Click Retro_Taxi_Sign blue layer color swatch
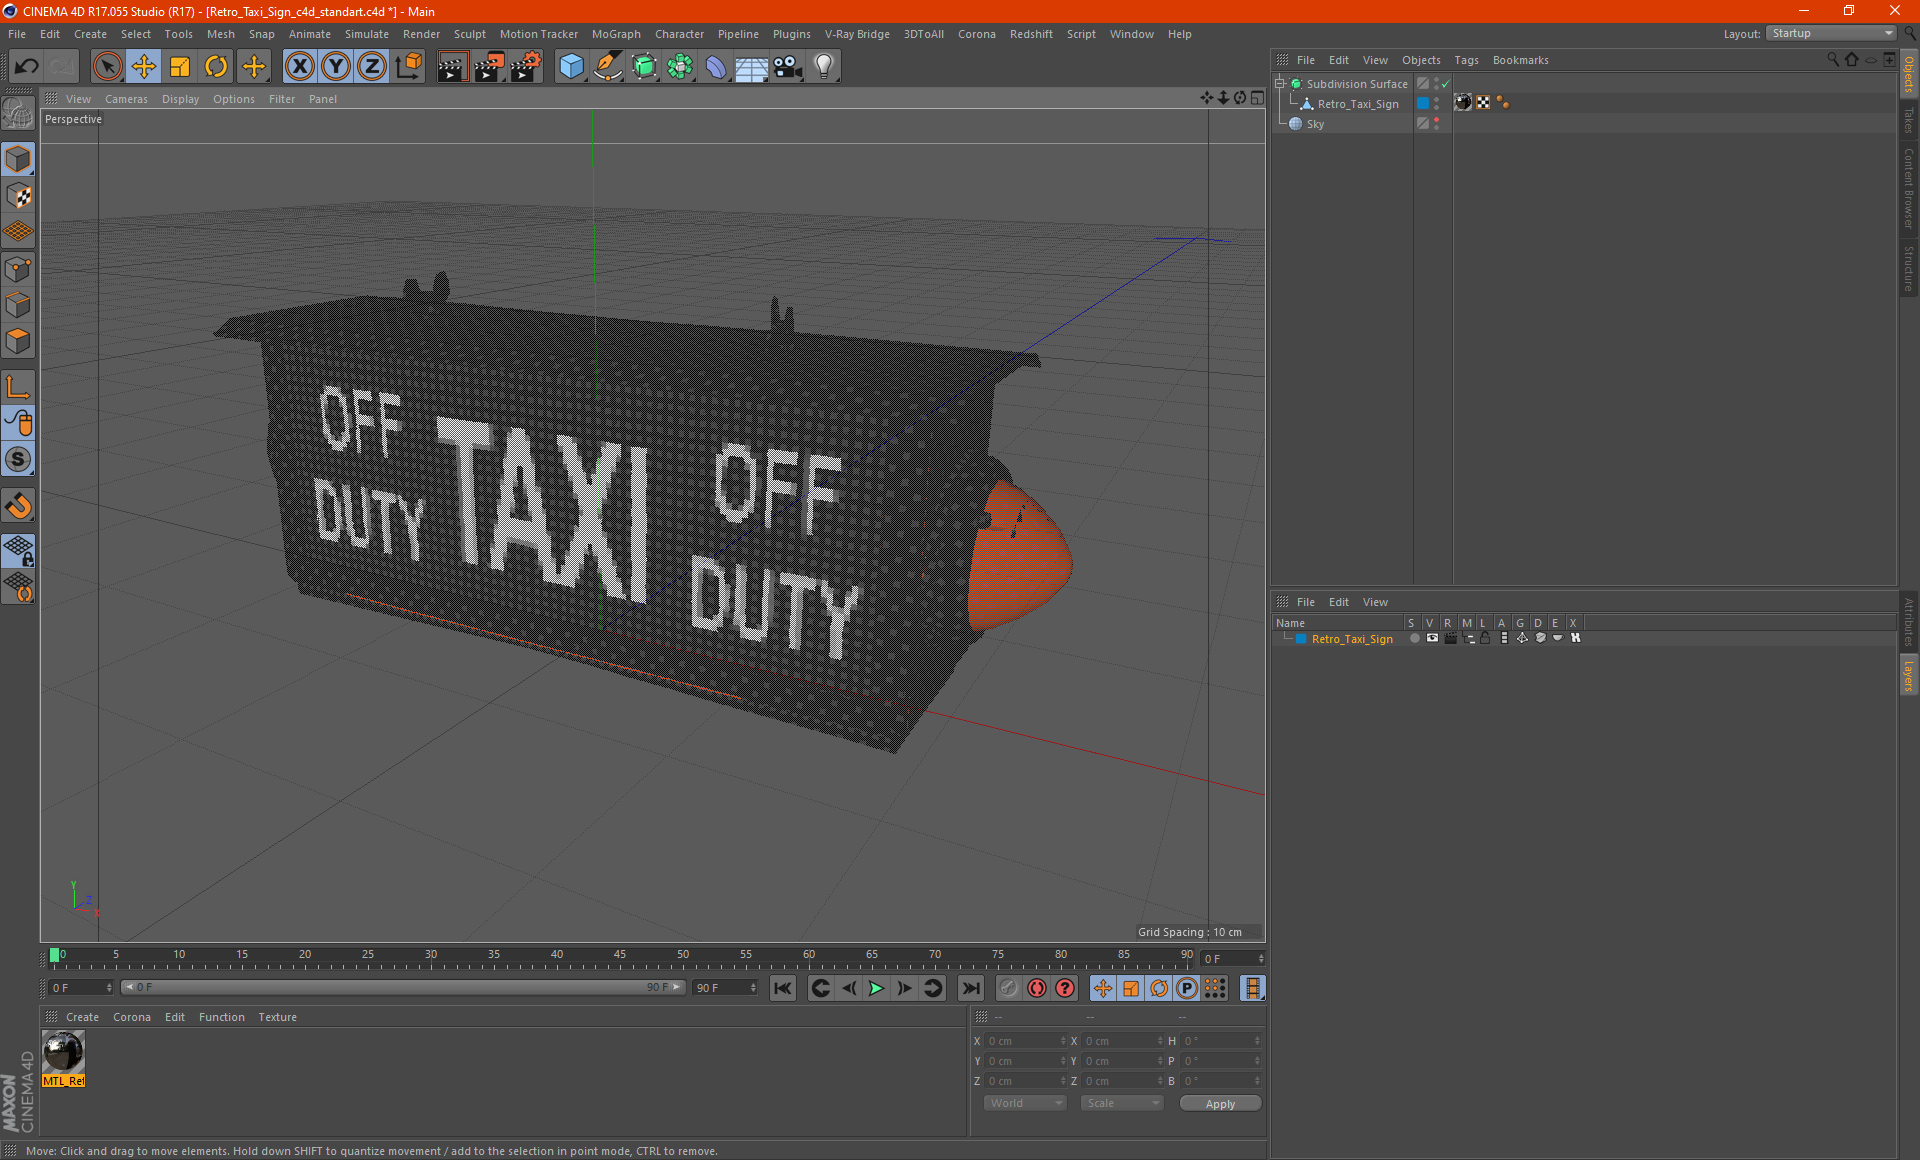The image size is (1920, 1160). [x=1423, y=104]
